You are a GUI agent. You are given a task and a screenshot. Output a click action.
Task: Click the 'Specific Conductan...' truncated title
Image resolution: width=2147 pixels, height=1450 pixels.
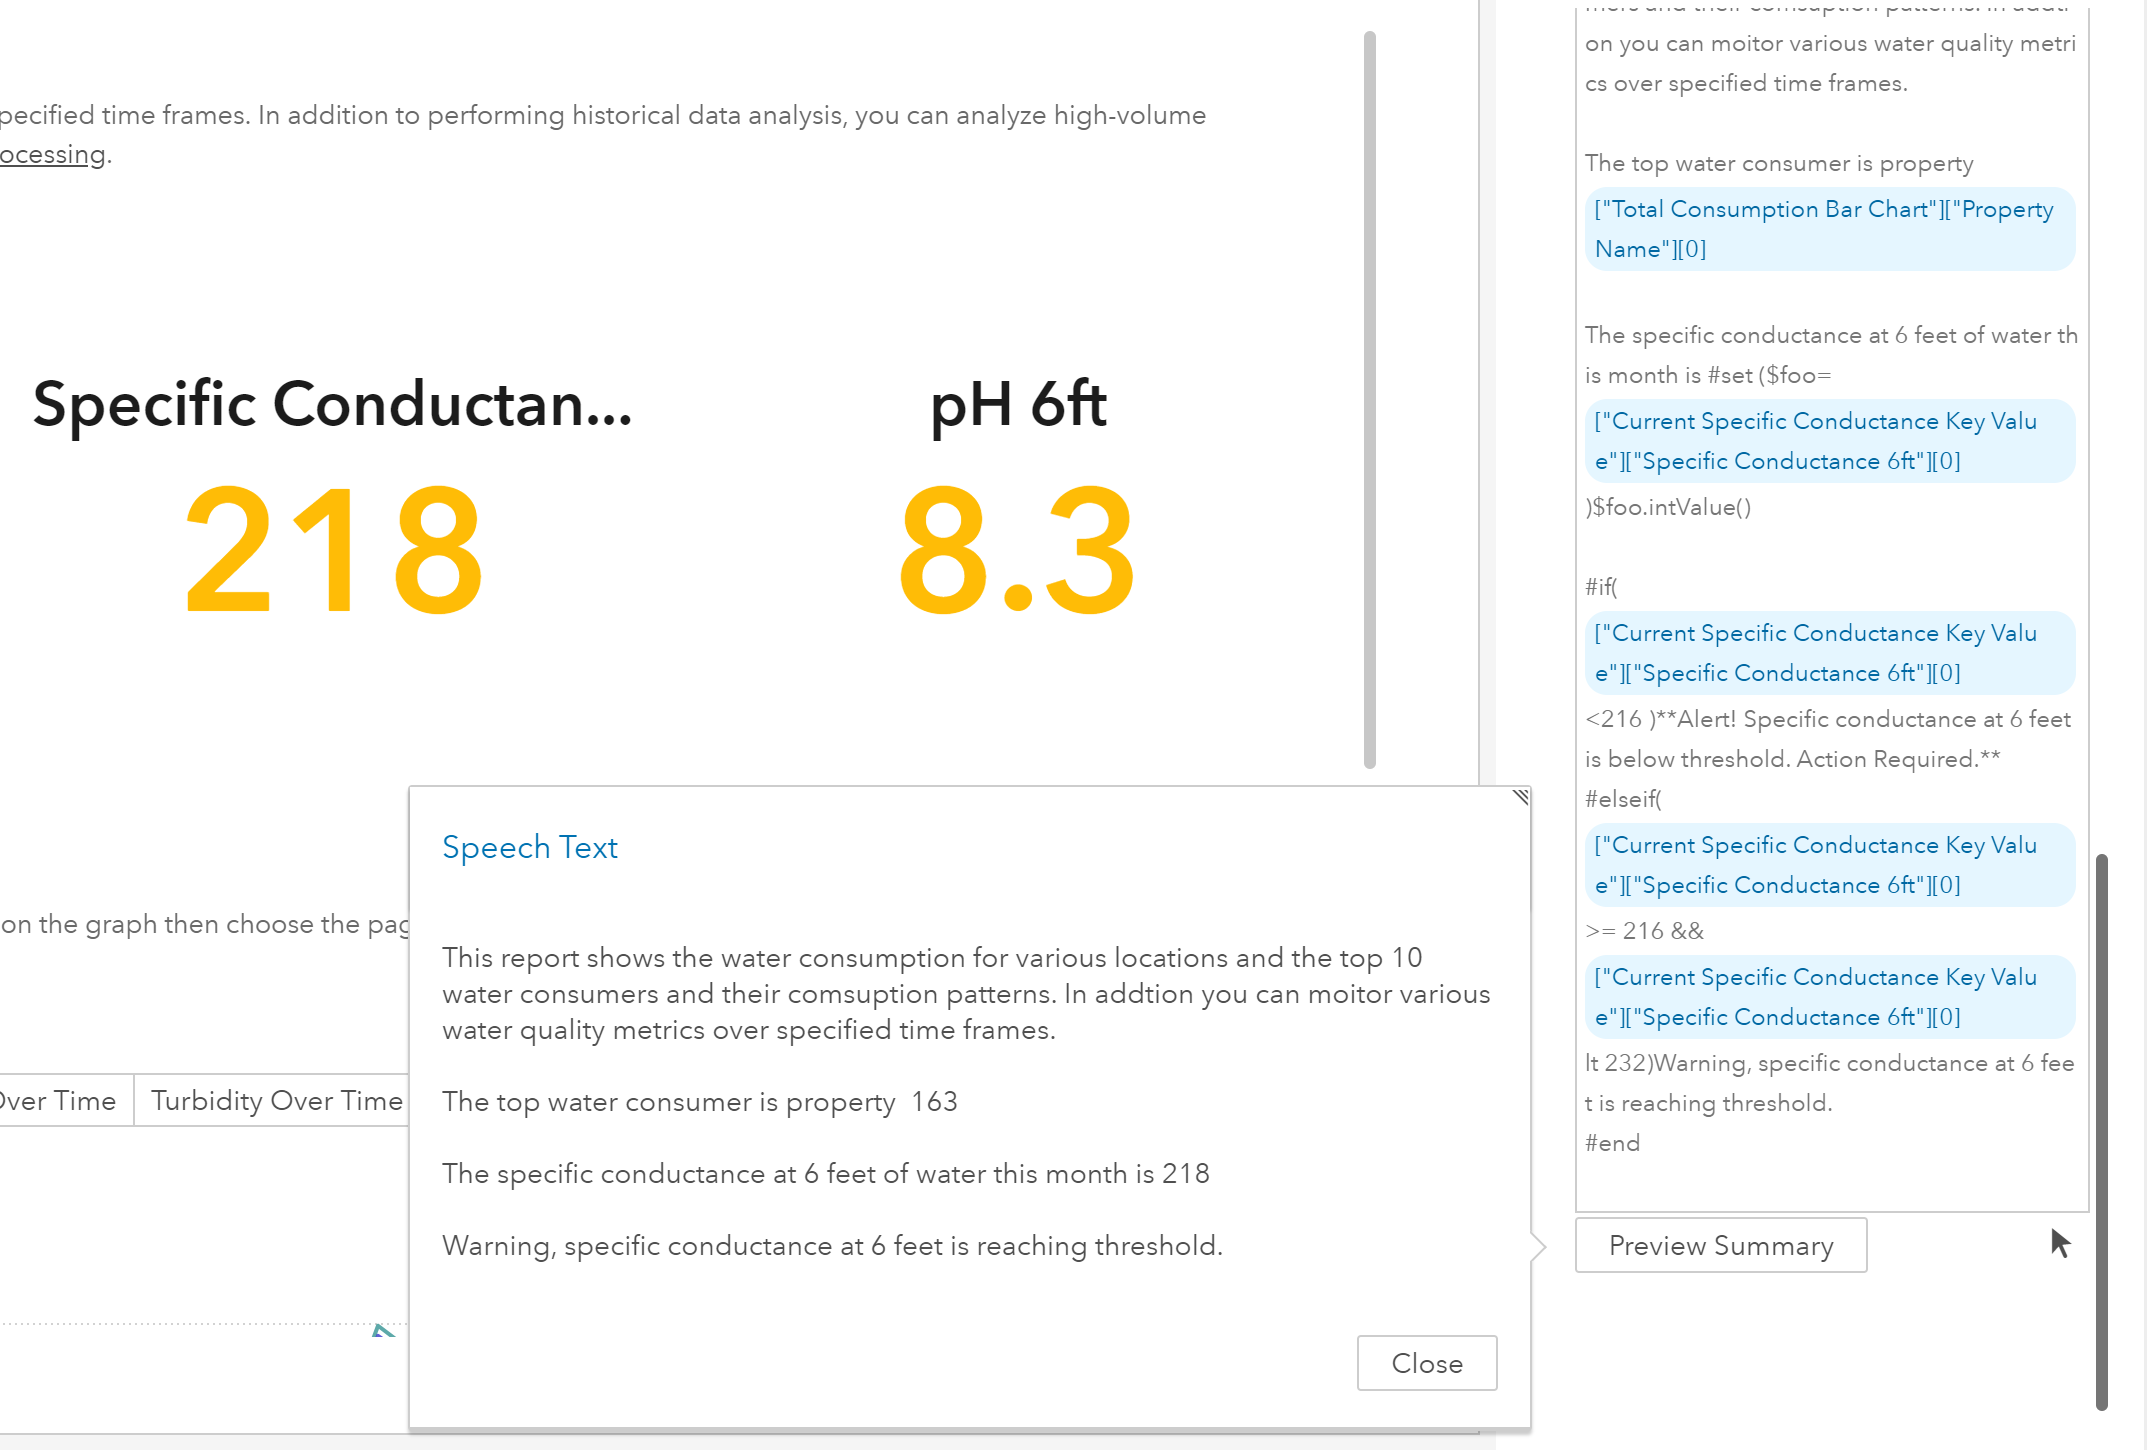(332, 405)
